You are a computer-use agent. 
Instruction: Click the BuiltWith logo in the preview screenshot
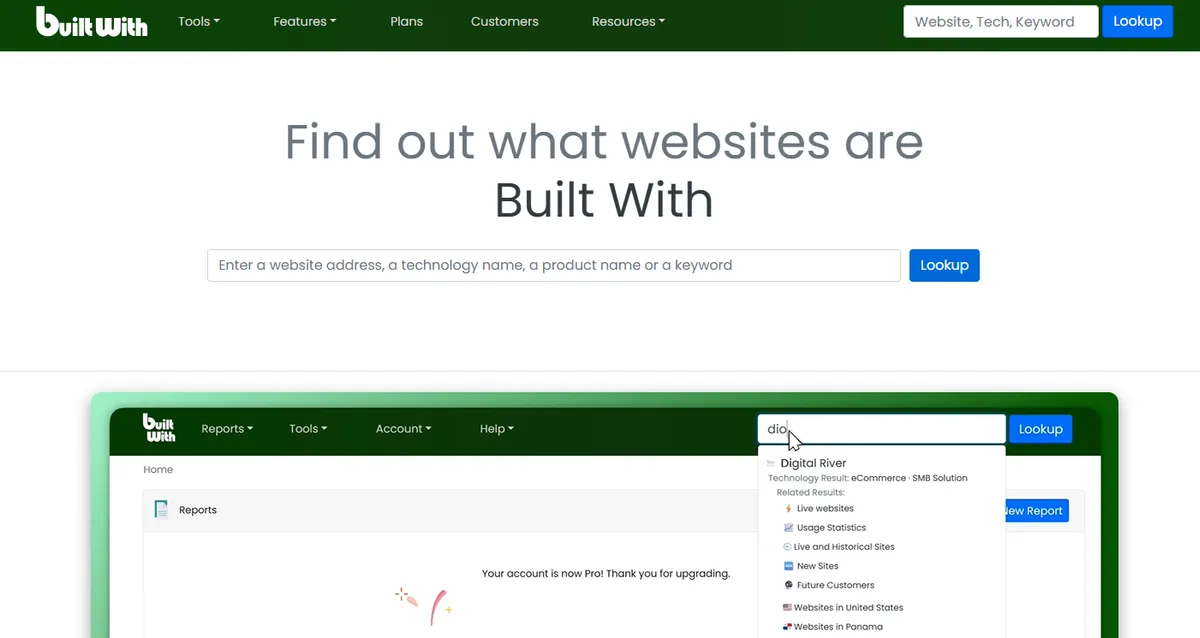(x=159, y=428)
